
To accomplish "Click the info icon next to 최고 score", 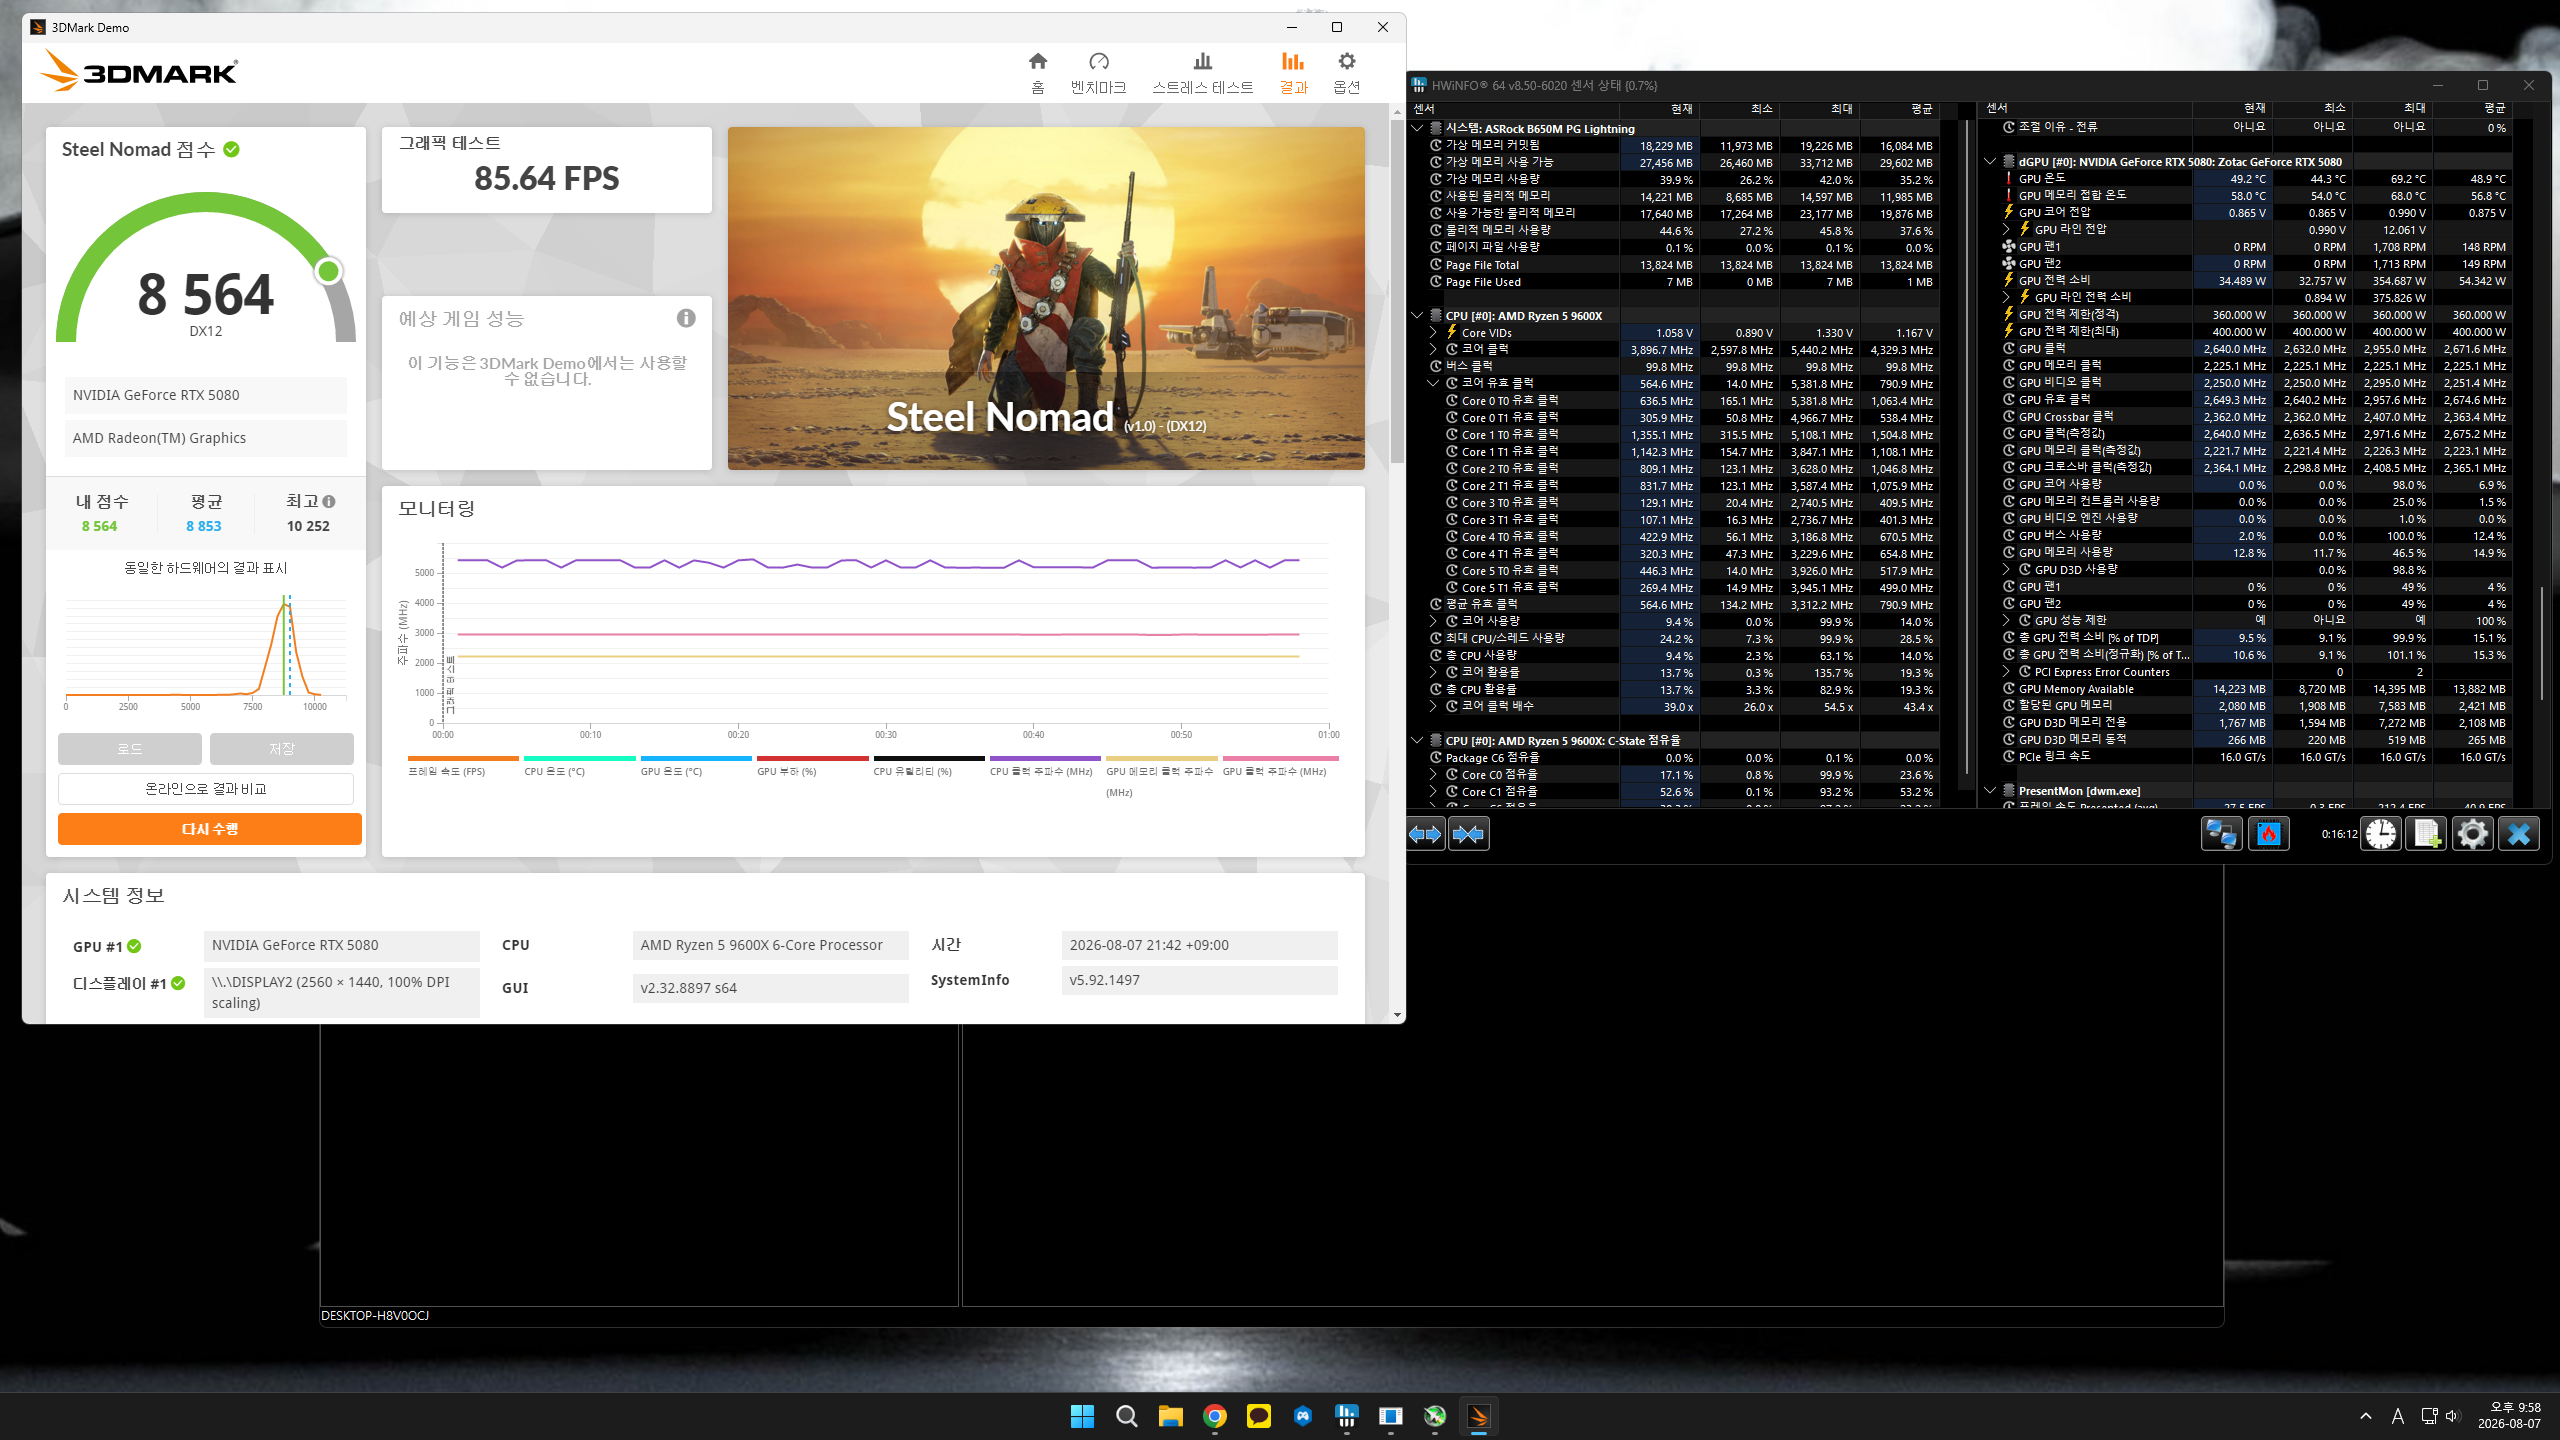I will [x=329, y=501].
